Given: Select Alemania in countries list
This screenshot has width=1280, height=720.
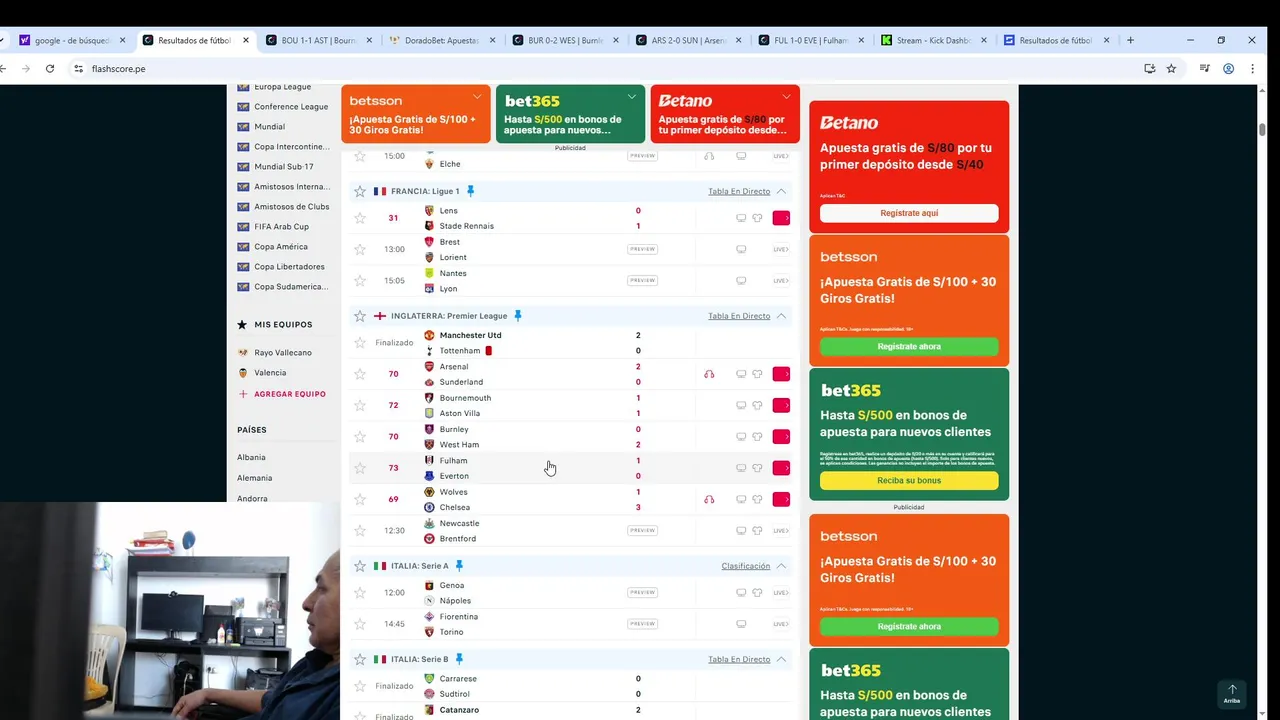Looking at the screenshot, I should point(254,478).
